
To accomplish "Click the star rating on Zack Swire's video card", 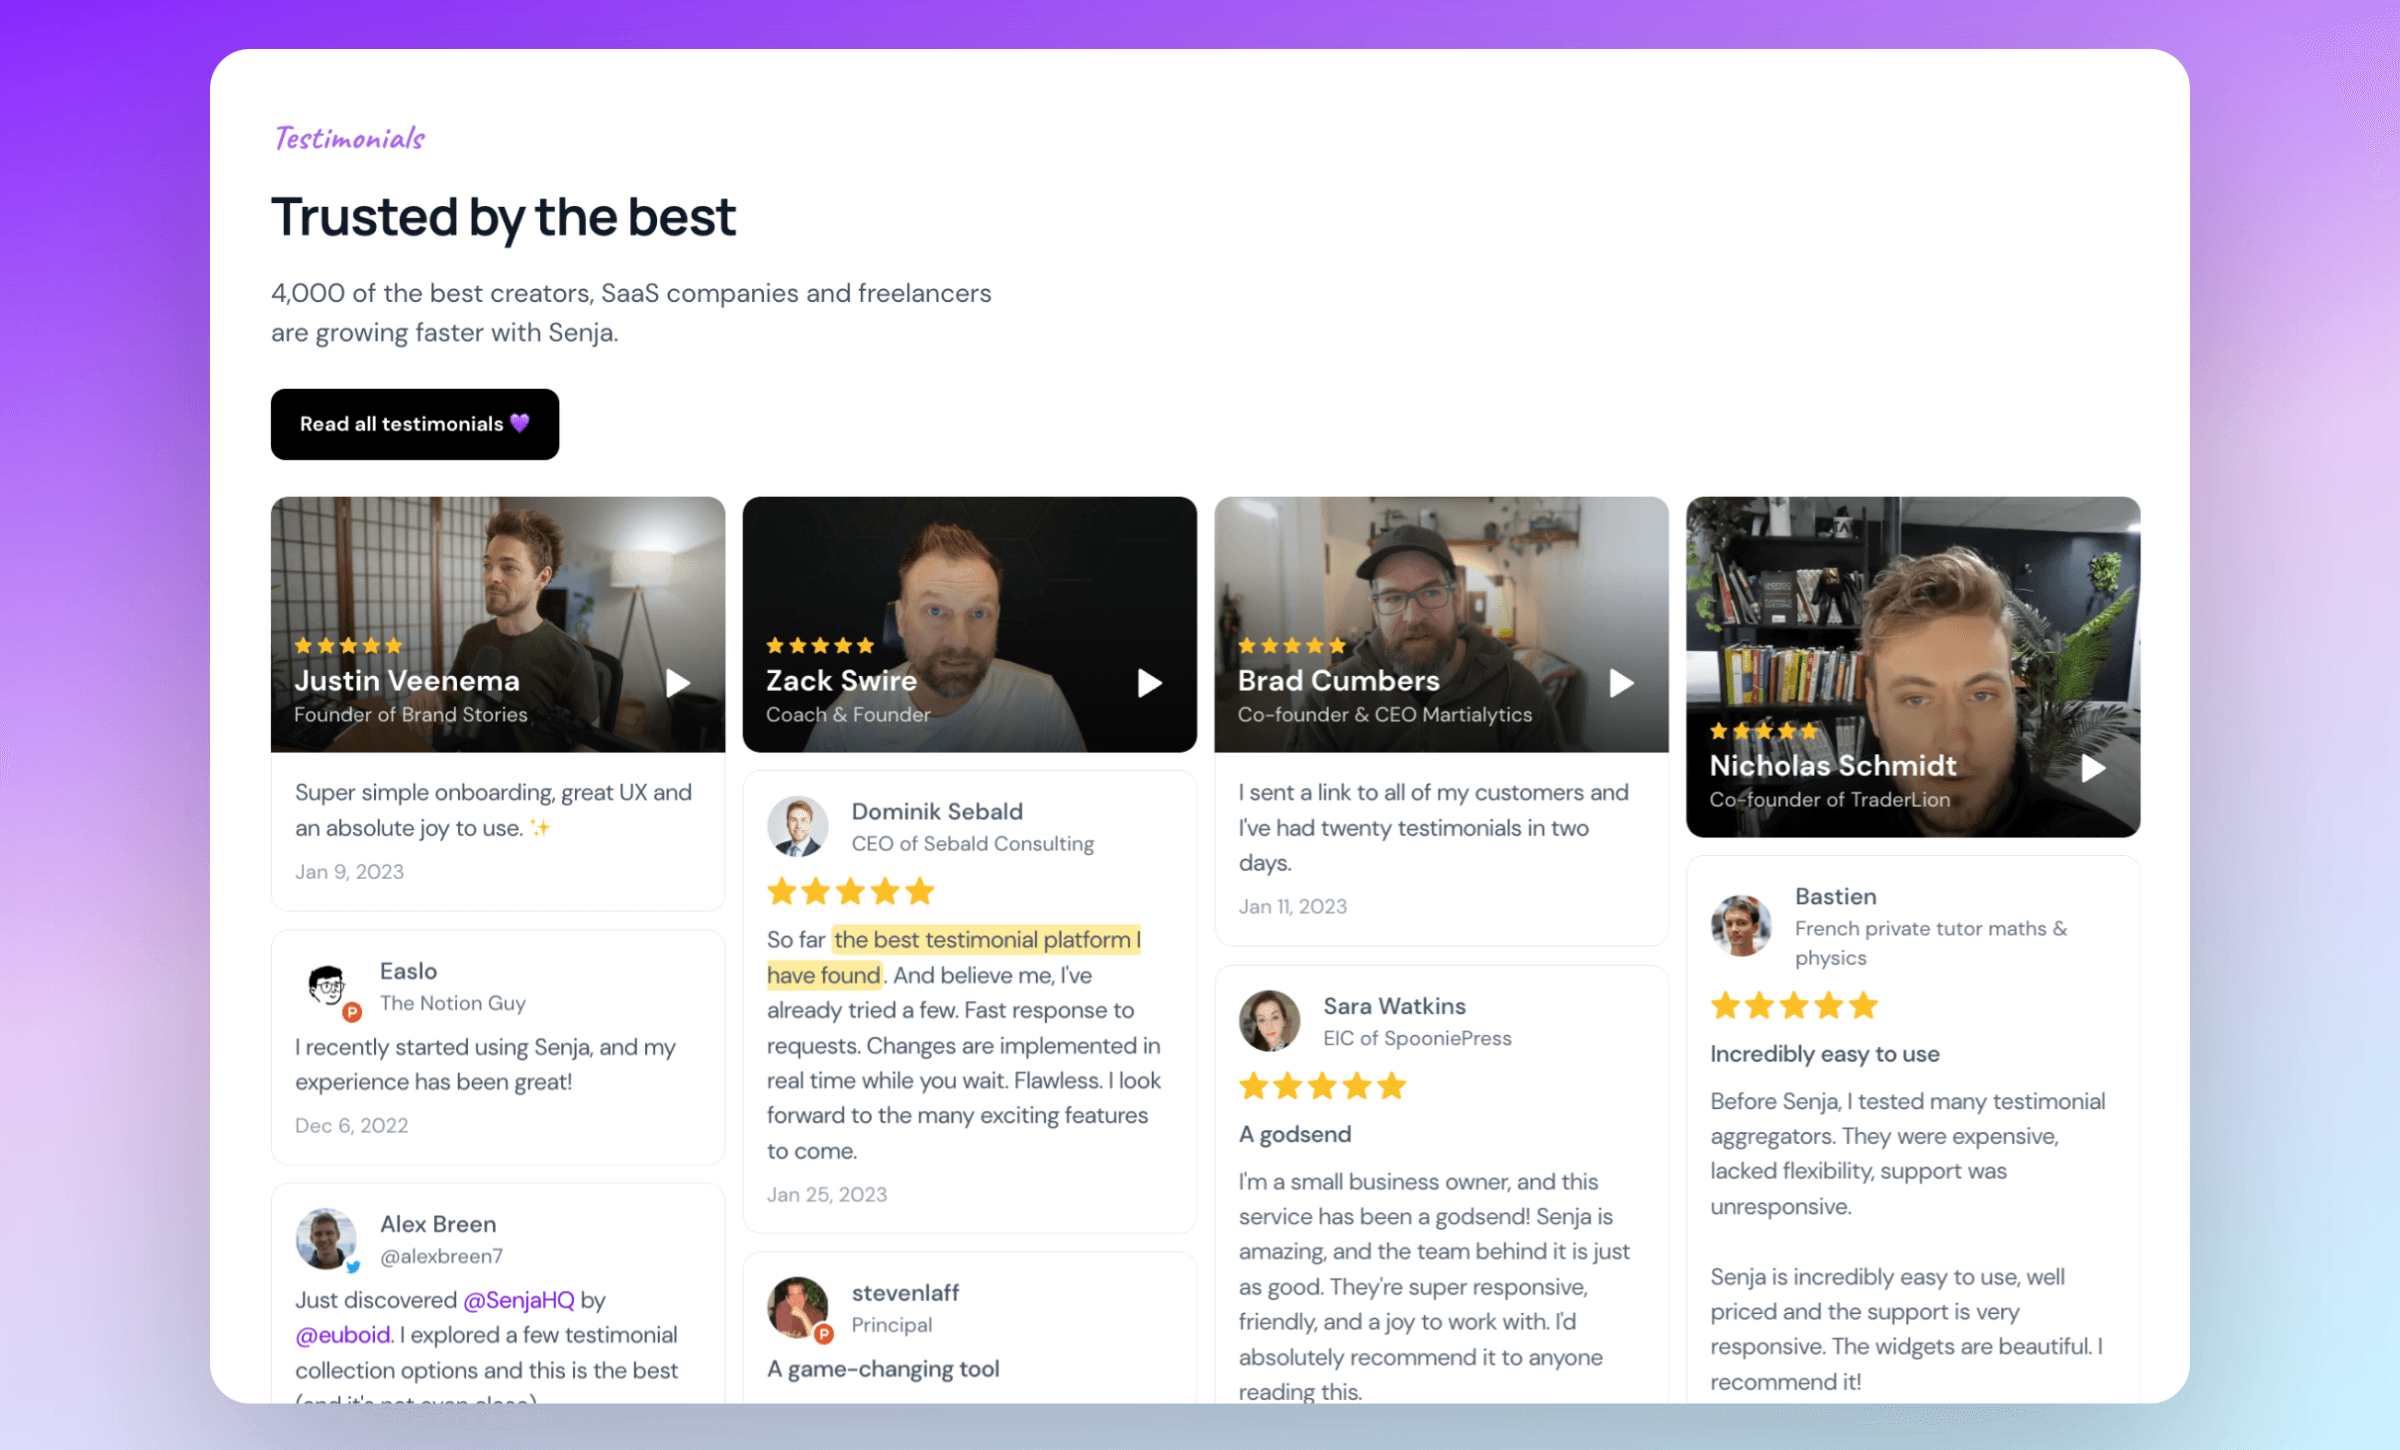I will tap(818, 645).
